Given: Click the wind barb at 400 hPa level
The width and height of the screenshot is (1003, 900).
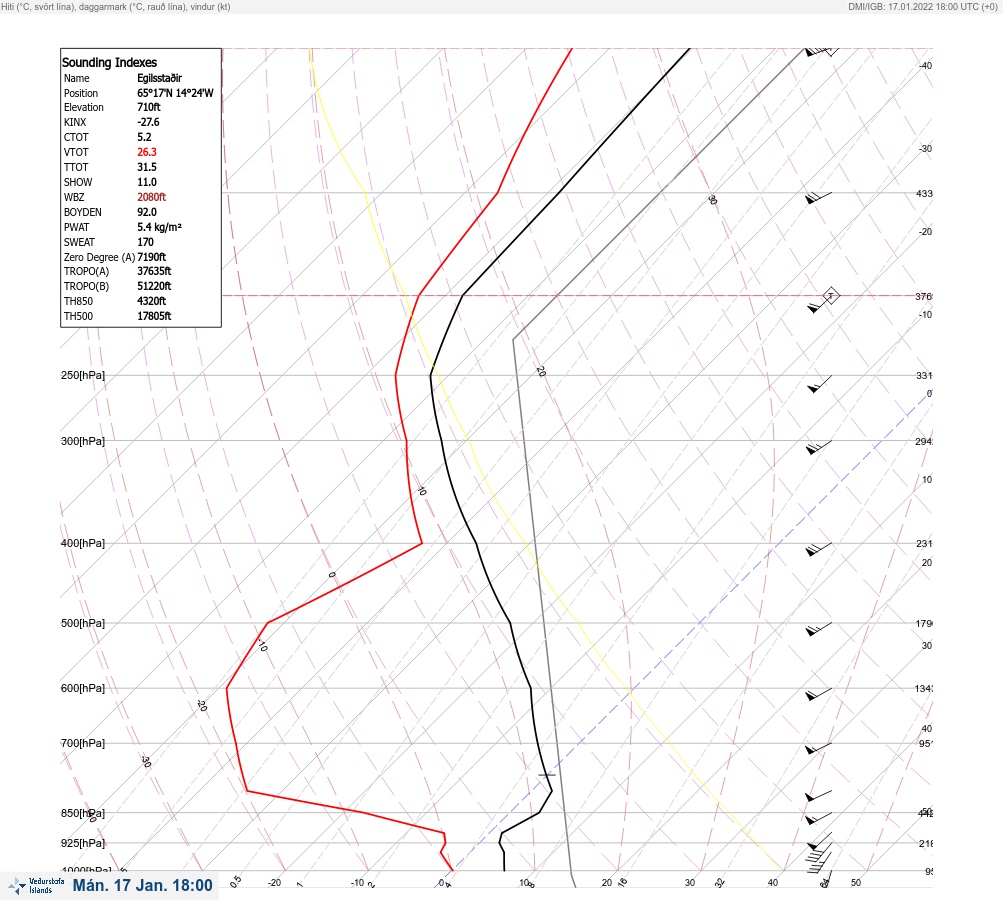Looking at the screenshot, I should coord(819,549).
